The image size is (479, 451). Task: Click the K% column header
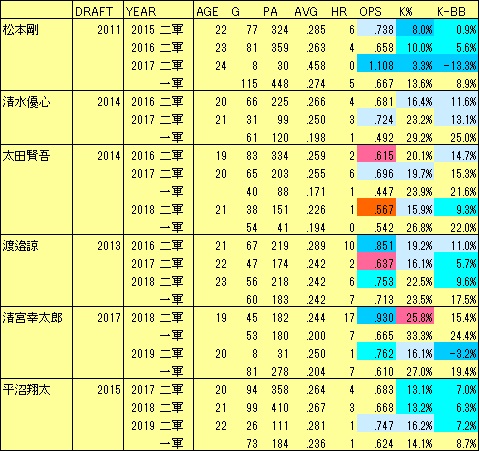406,12
